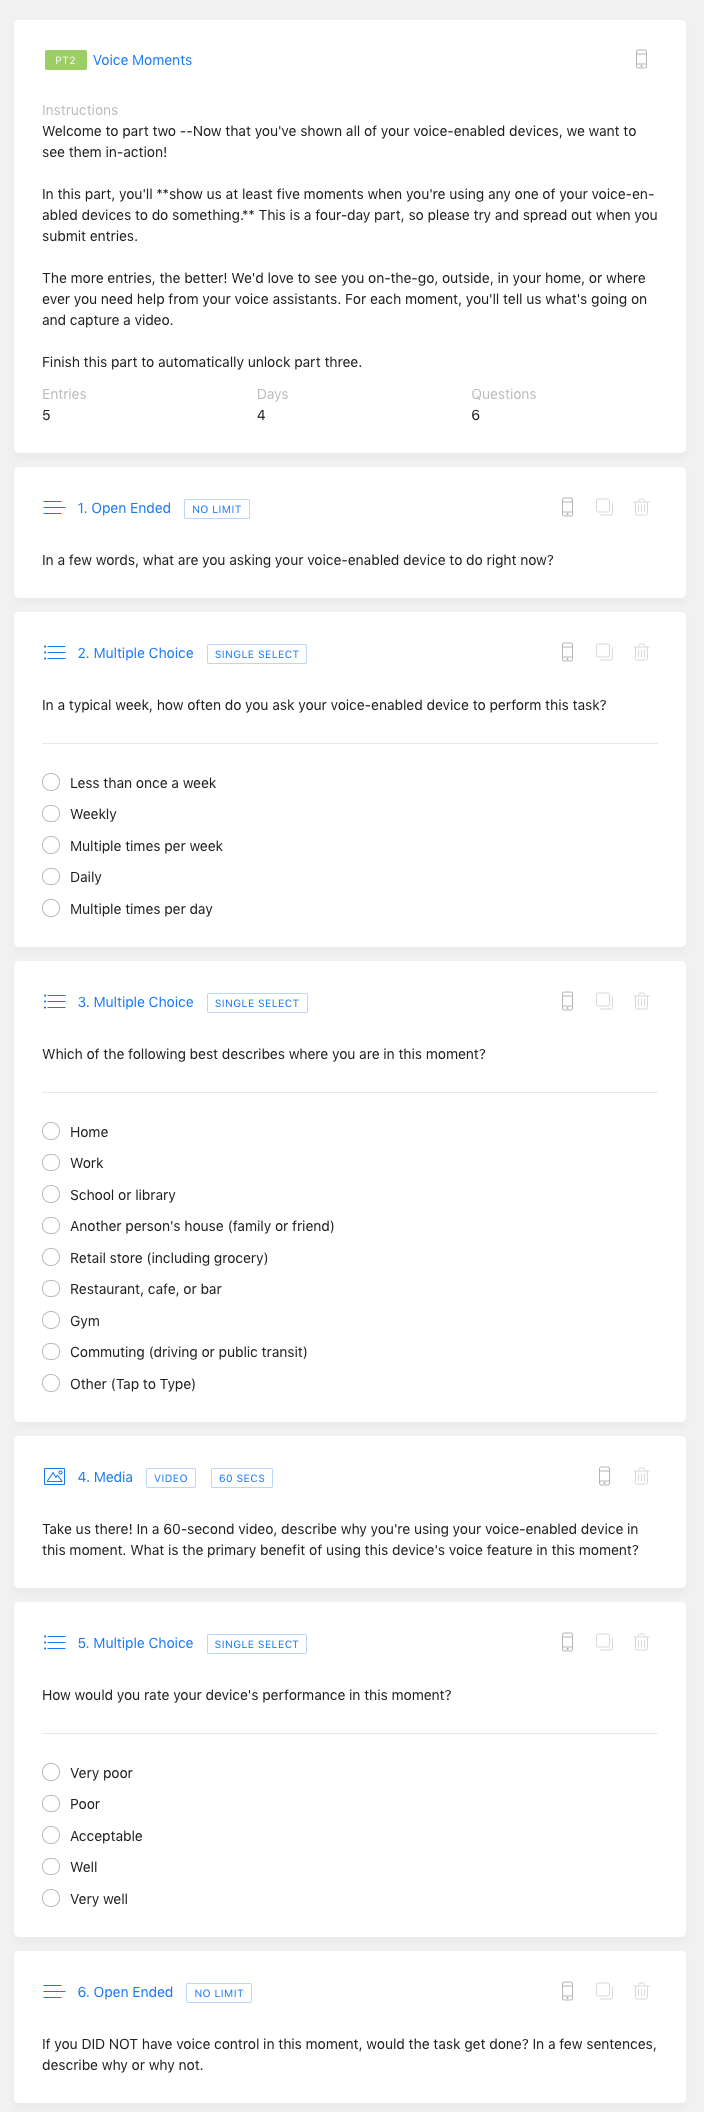Open the Voice Moments part title link
The width and height of the screenshot is (704, 2112).
tap(142, 60)
